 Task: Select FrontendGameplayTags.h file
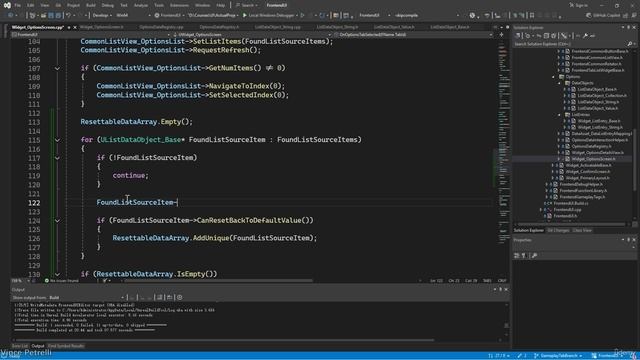(582, 197)
